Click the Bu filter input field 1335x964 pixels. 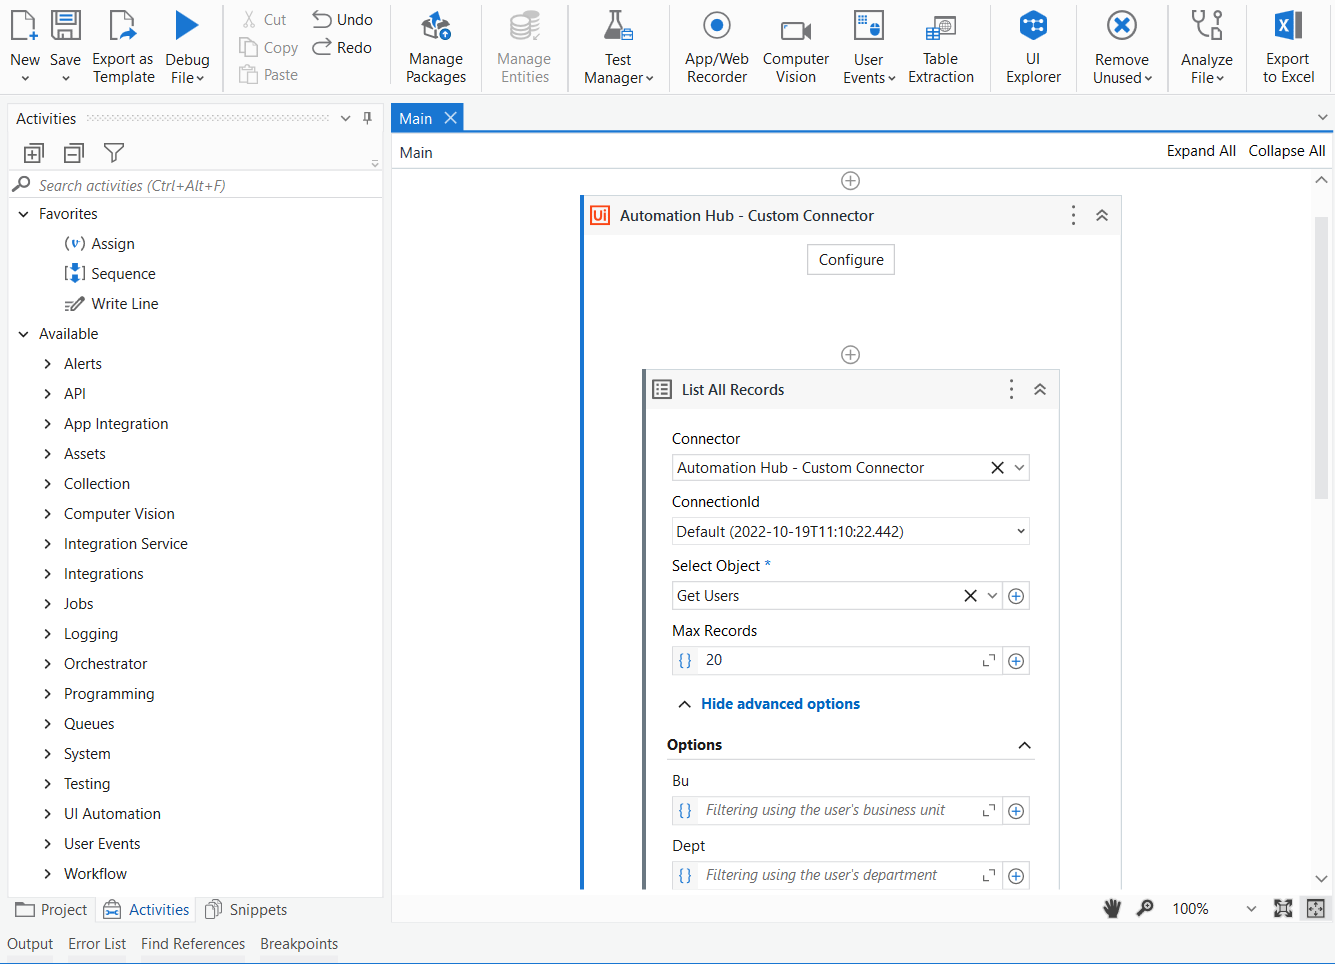(x=838, y=810)
